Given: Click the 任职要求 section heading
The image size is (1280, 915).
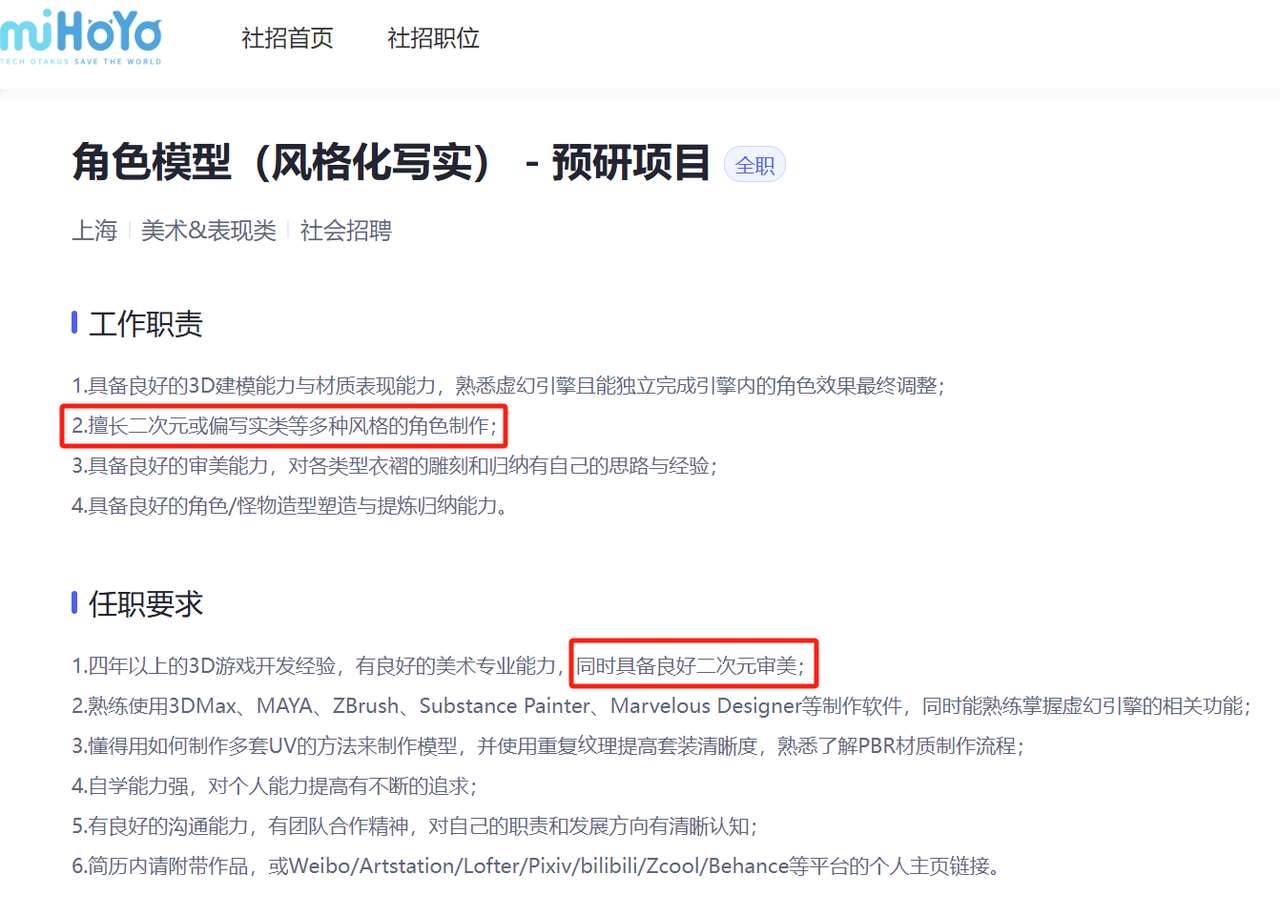Looking at the screenshot, I should point(146,604).
